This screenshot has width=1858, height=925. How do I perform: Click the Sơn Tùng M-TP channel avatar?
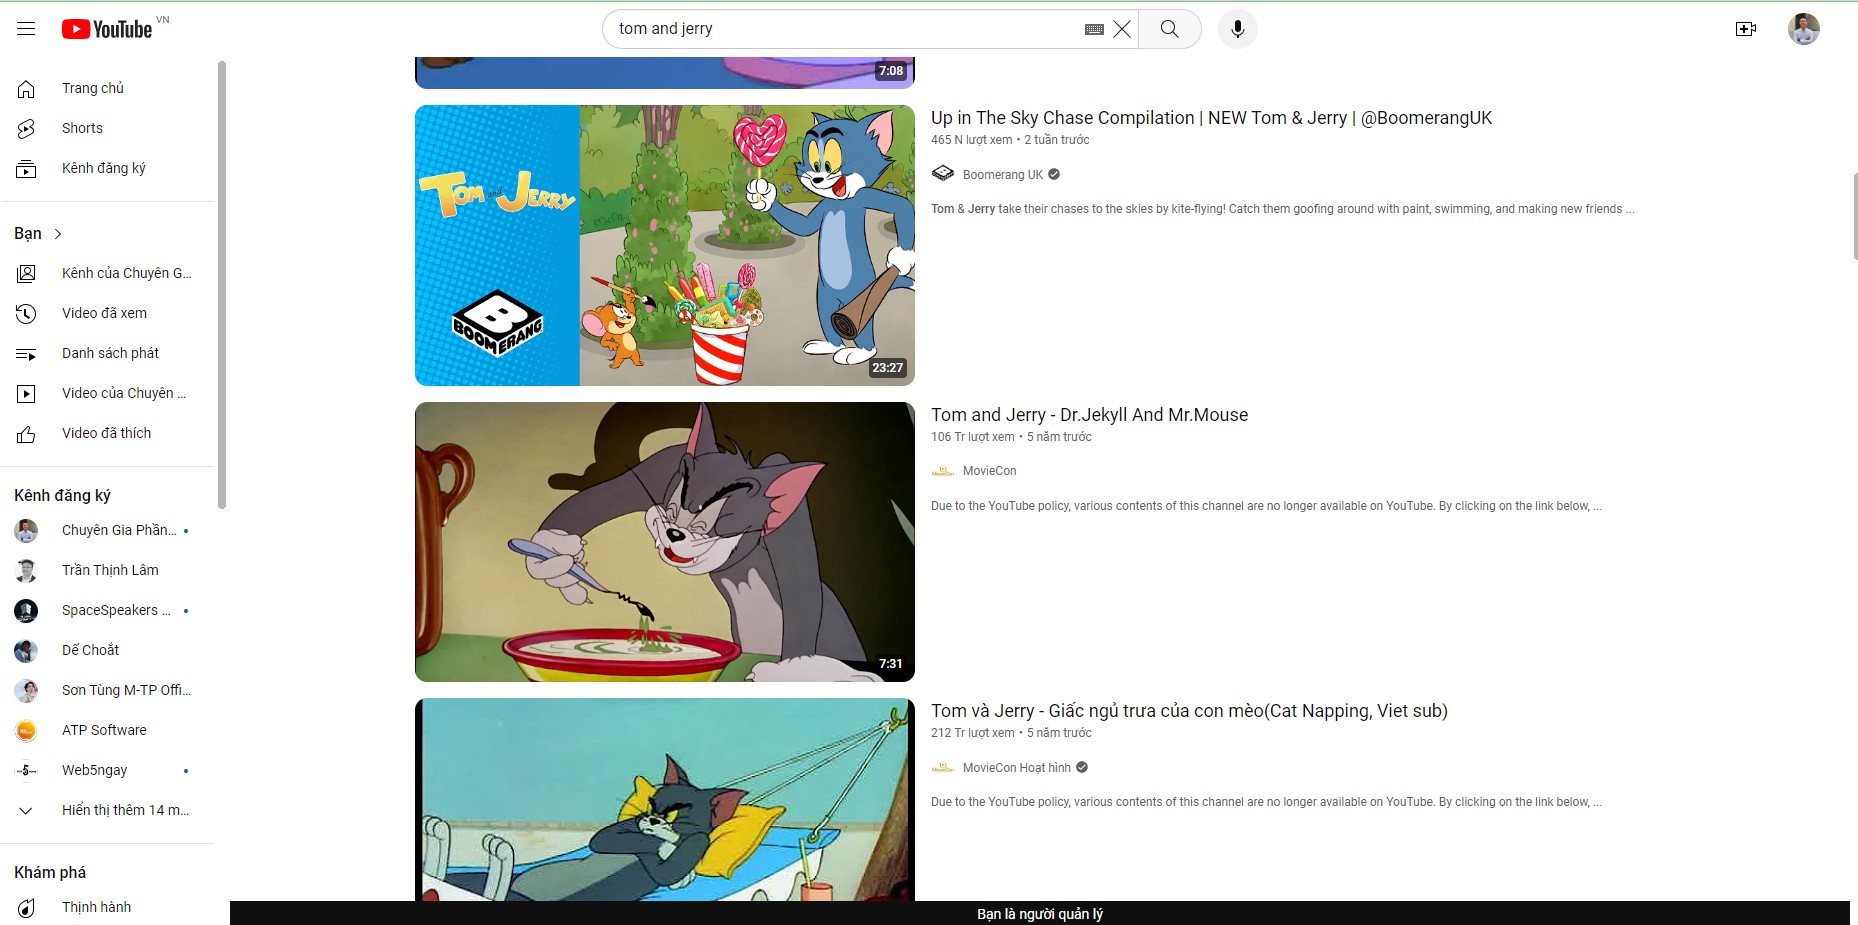(x=26, y=691)
